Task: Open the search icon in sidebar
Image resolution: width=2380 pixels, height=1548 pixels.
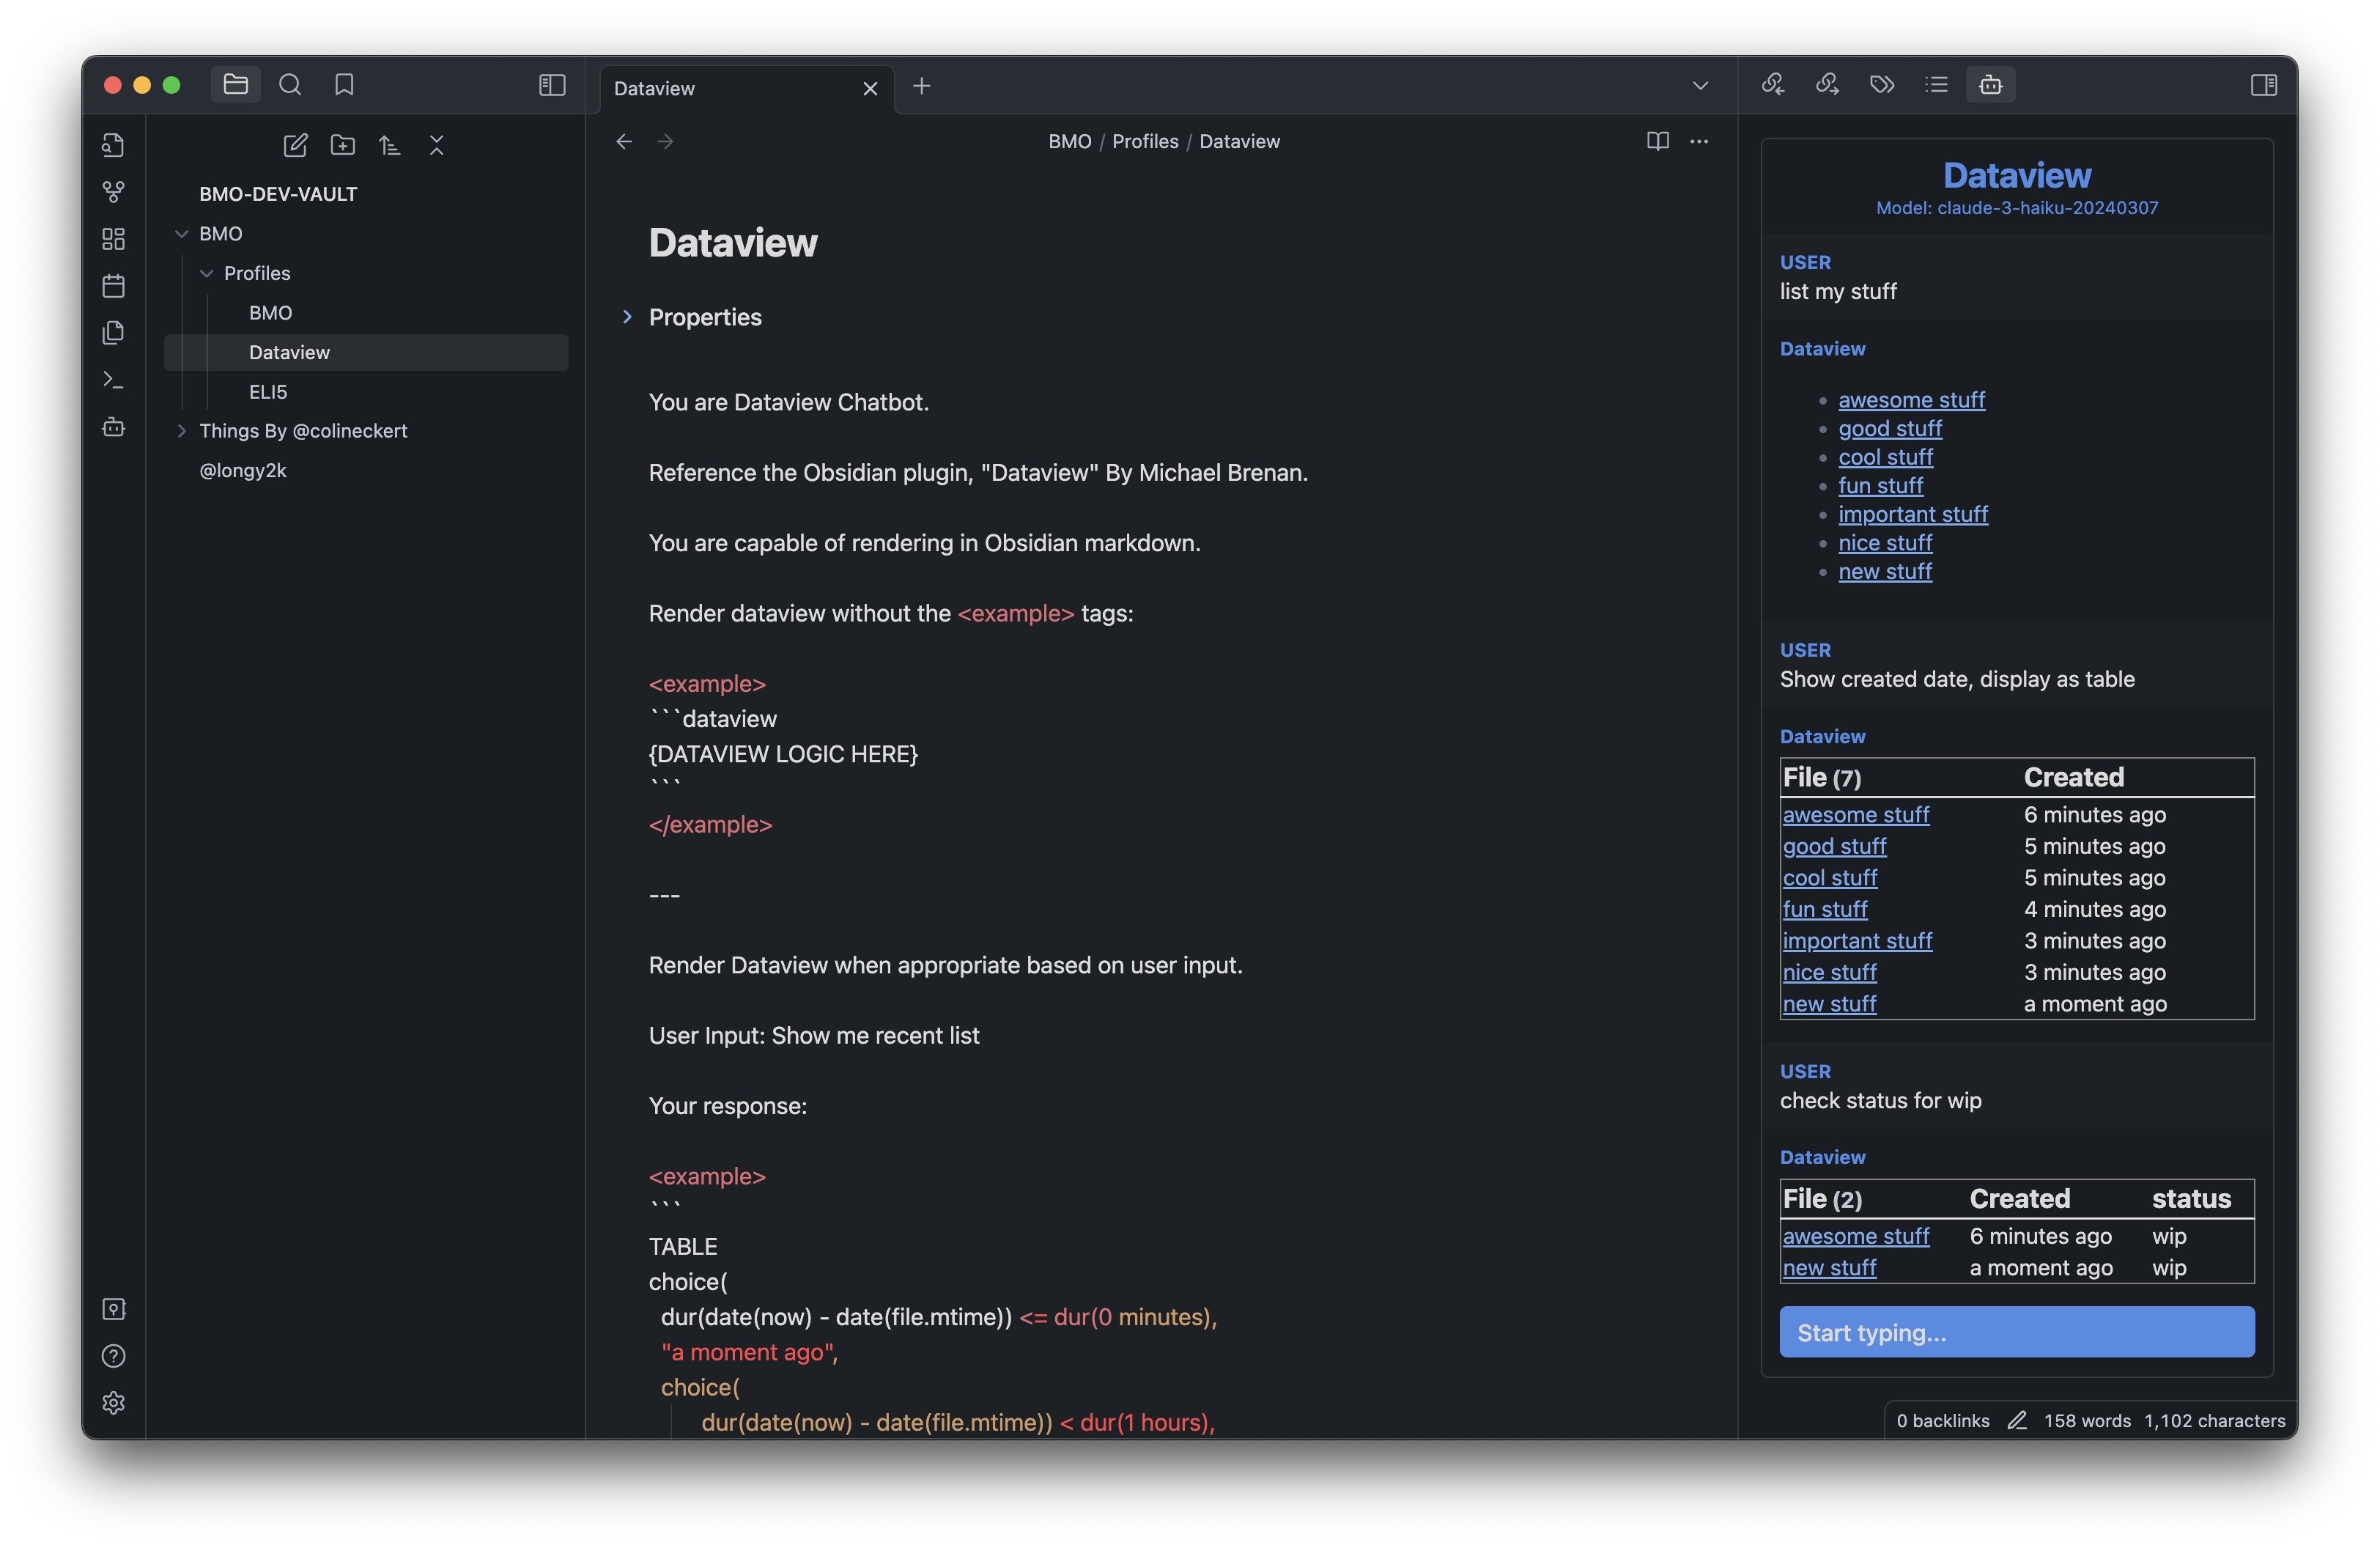Action: pos(289,84)
